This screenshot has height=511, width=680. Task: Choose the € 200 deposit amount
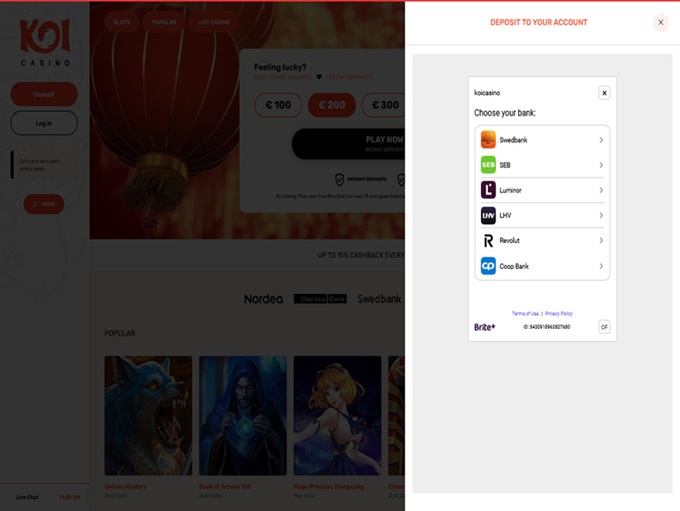331,105
